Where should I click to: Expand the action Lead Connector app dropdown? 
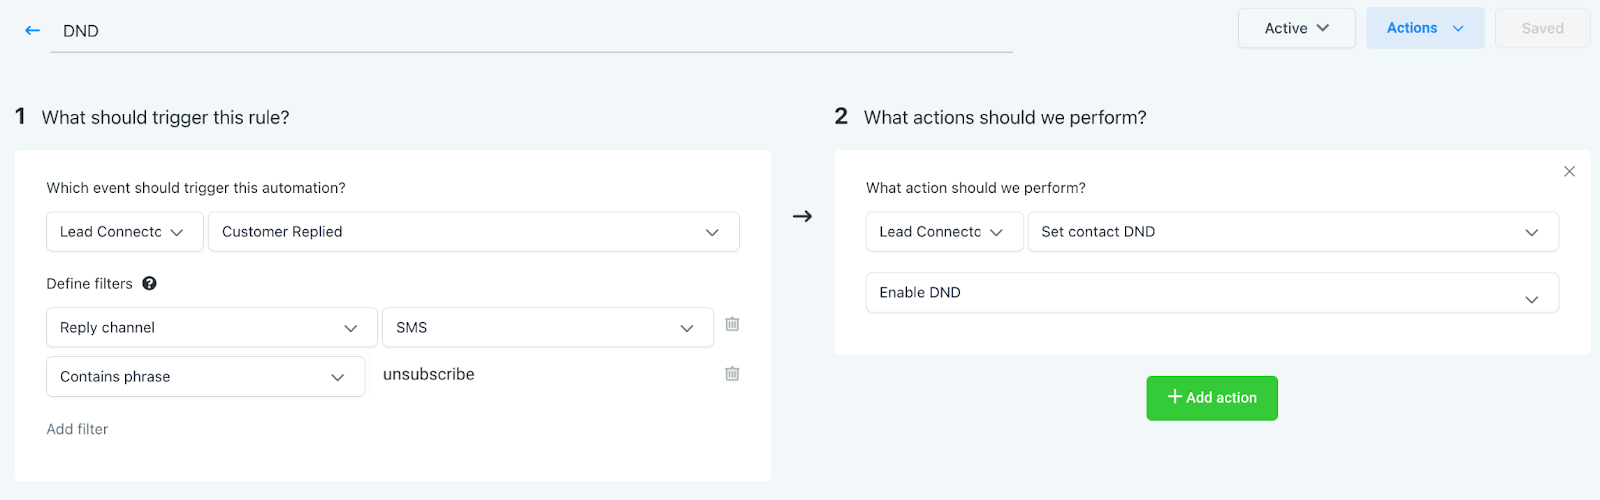[x=943, y=232]
